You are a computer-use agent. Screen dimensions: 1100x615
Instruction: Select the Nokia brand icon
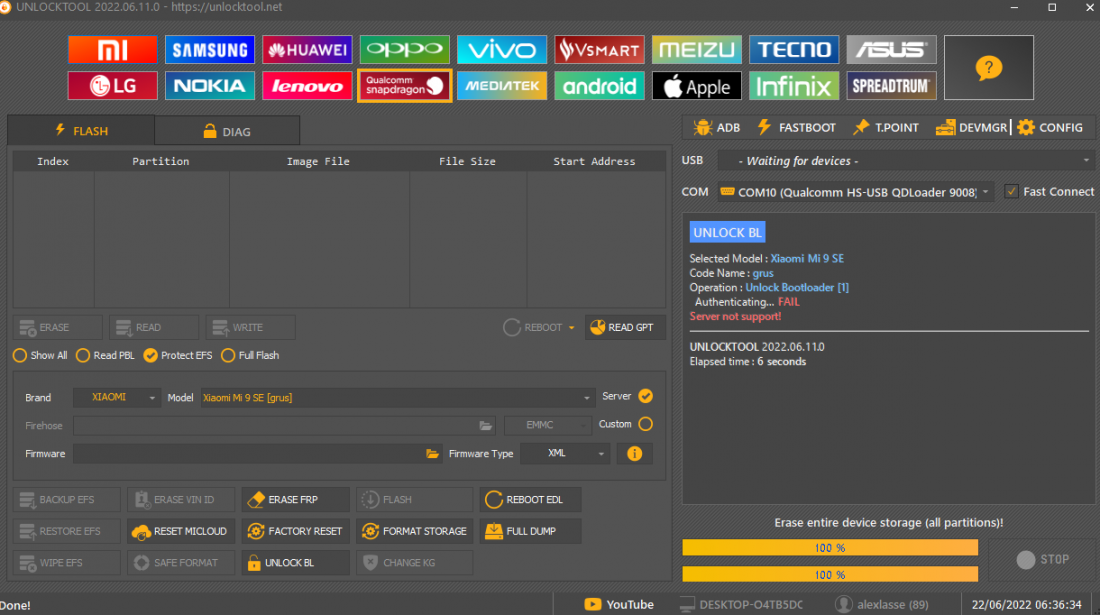click(210, 86)
